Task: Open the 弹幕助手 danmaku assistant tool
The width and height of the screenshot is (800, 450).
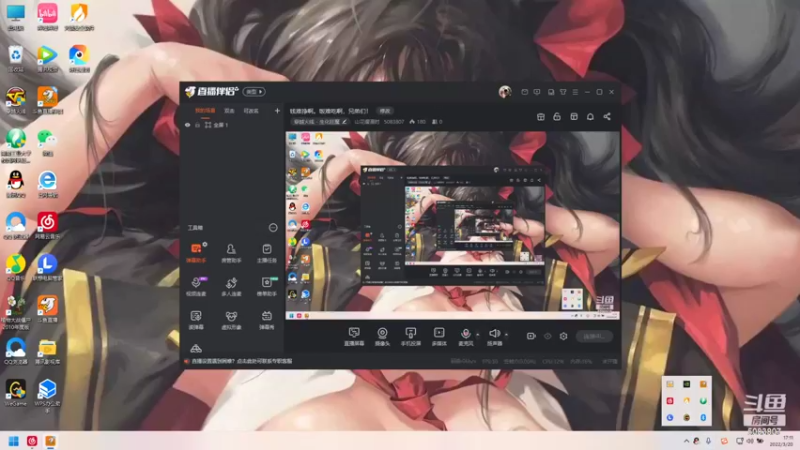Action: [196, 253]
